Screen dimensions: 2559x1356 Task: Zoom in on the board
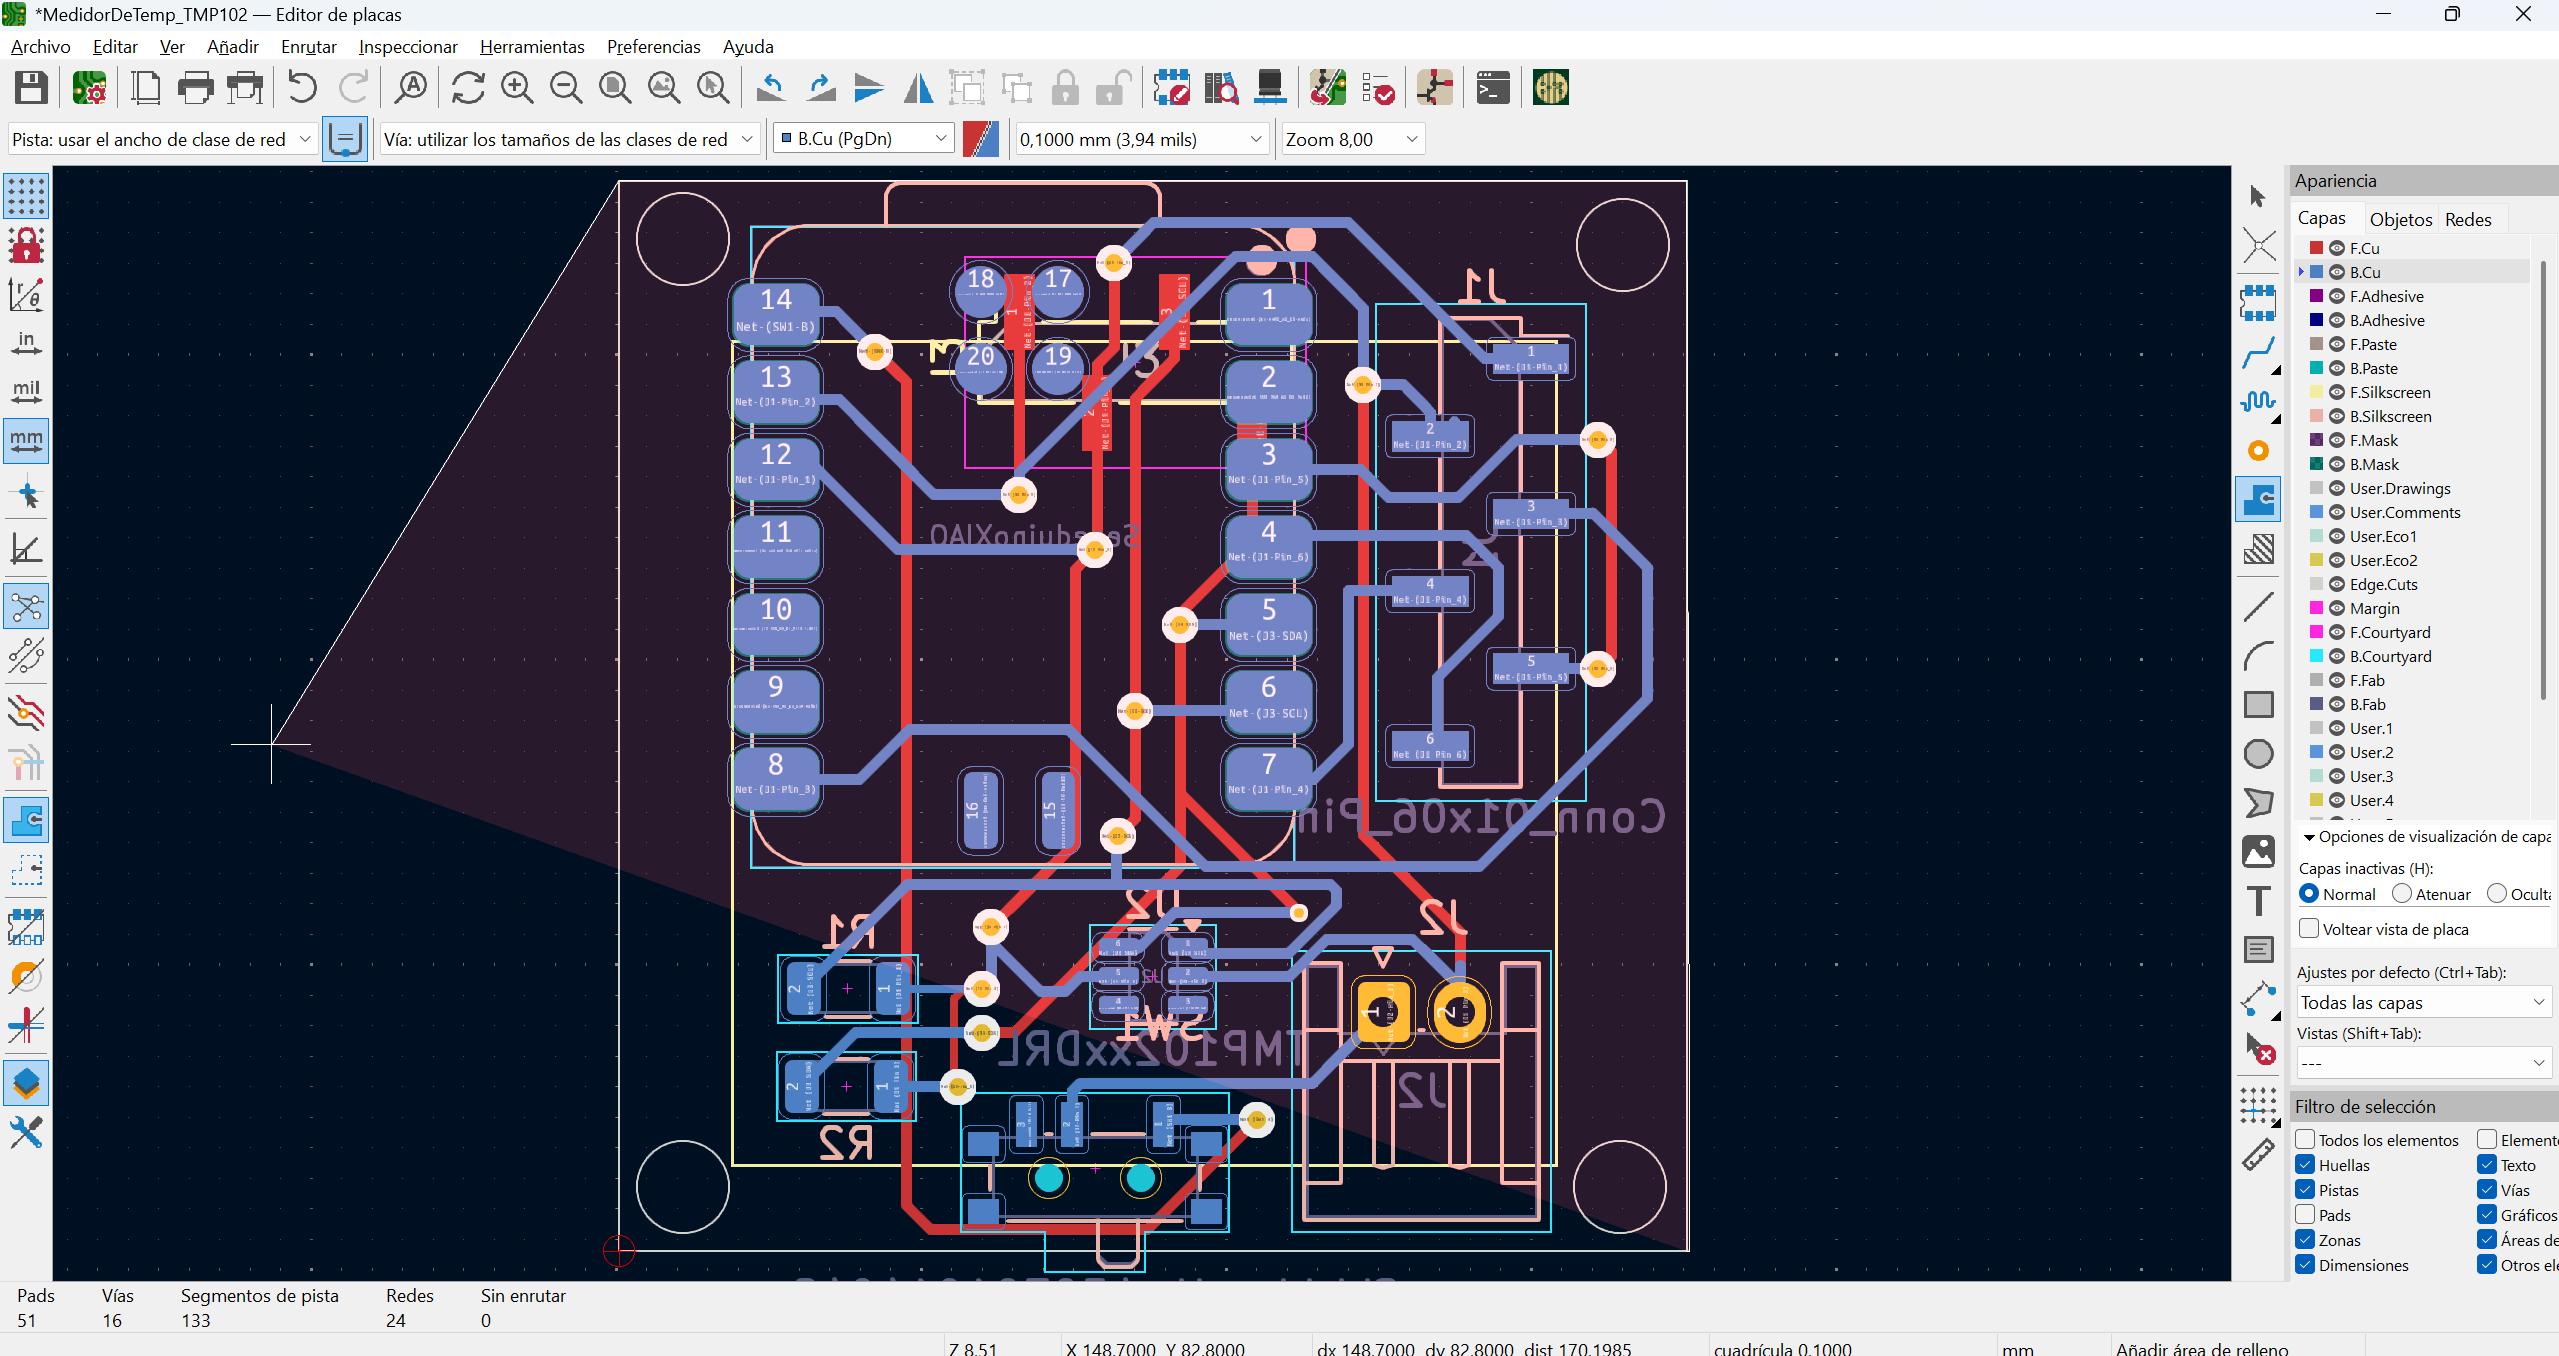[517, 88]
